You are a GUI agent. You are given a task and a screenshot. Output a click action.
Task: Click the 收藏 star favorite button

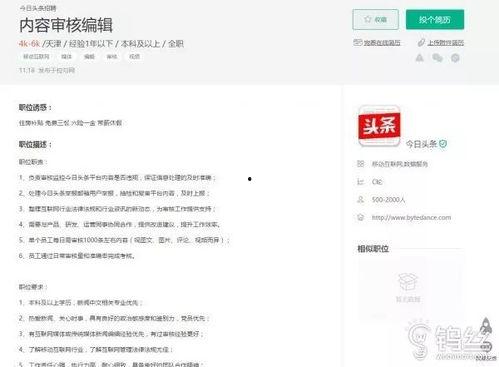[x=375, y=20]
